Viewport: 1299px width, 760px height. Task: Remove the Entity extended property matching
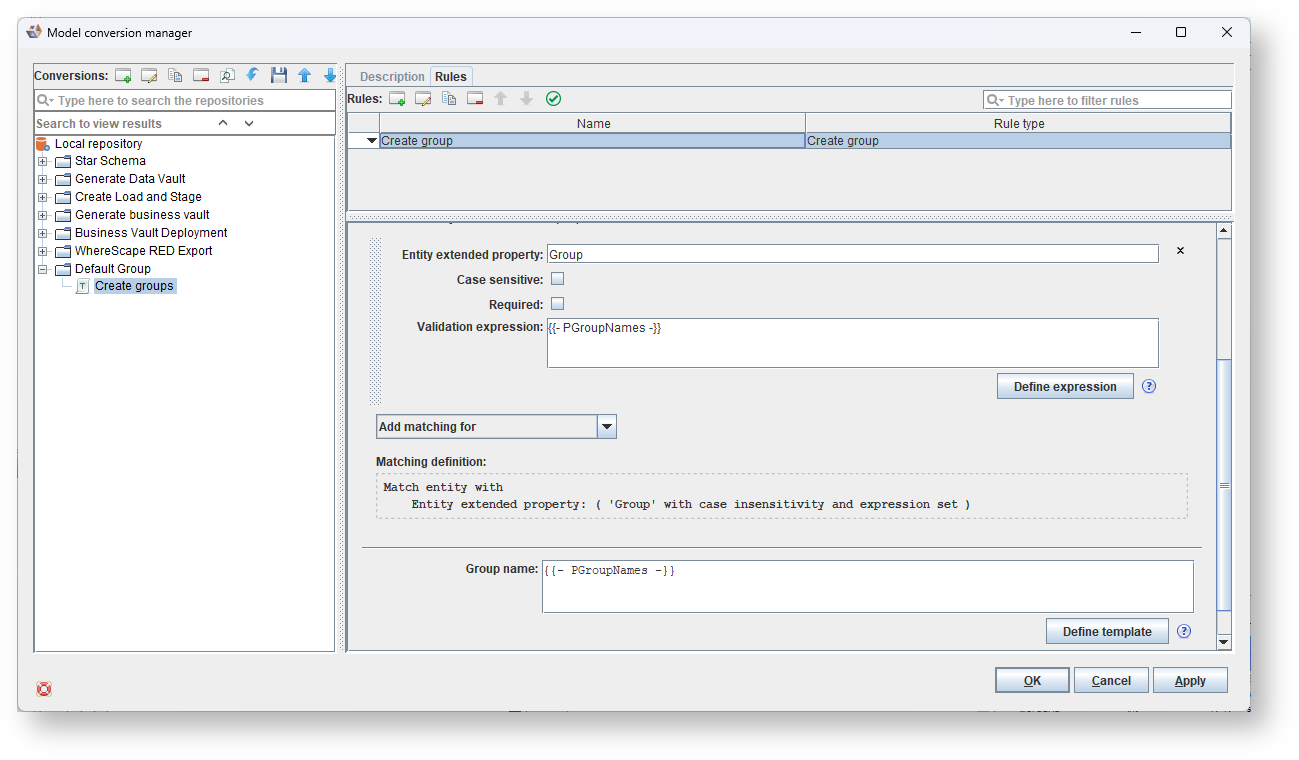1180,251
